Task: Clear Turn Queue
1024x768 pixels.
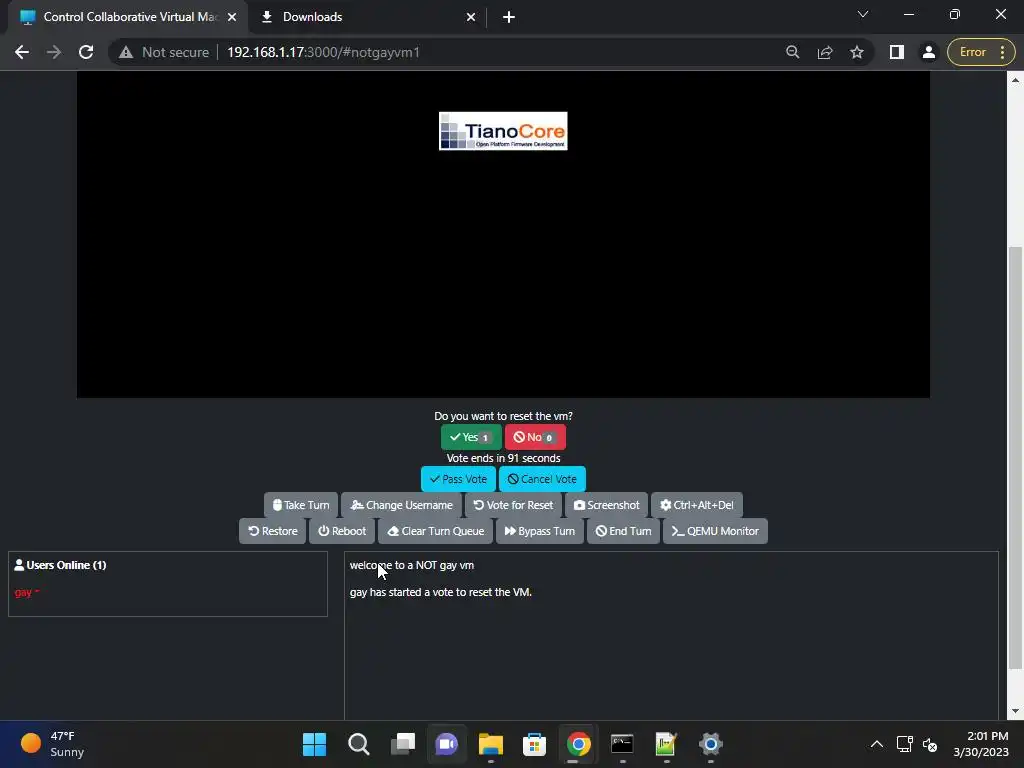Action: point(436,531)
